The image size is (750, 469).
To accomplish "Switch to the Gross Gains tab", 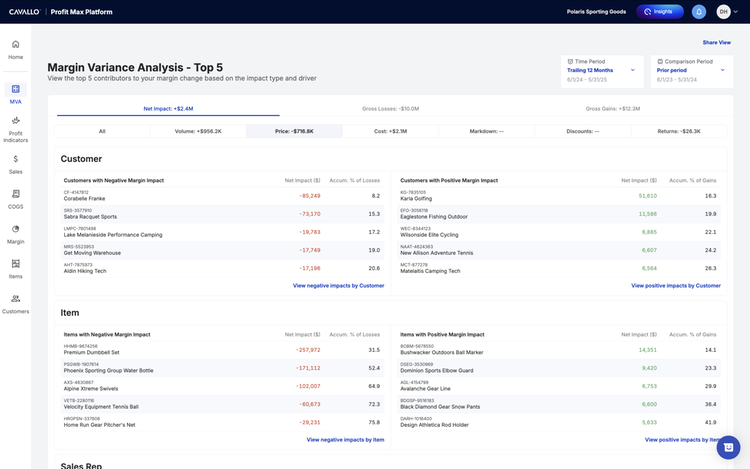I will pyautogui.click(x=613, y=109).
